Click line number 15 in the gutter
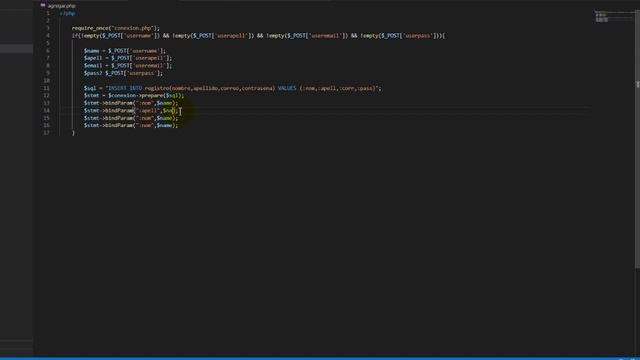This screenshot has height=360, width=640. tap(47, 118)
